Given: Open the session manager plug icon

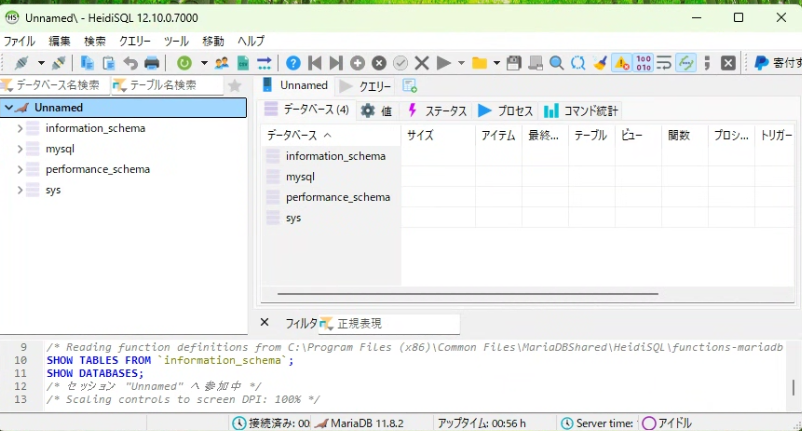Looking at the screenshot, I should click(21, 63).
